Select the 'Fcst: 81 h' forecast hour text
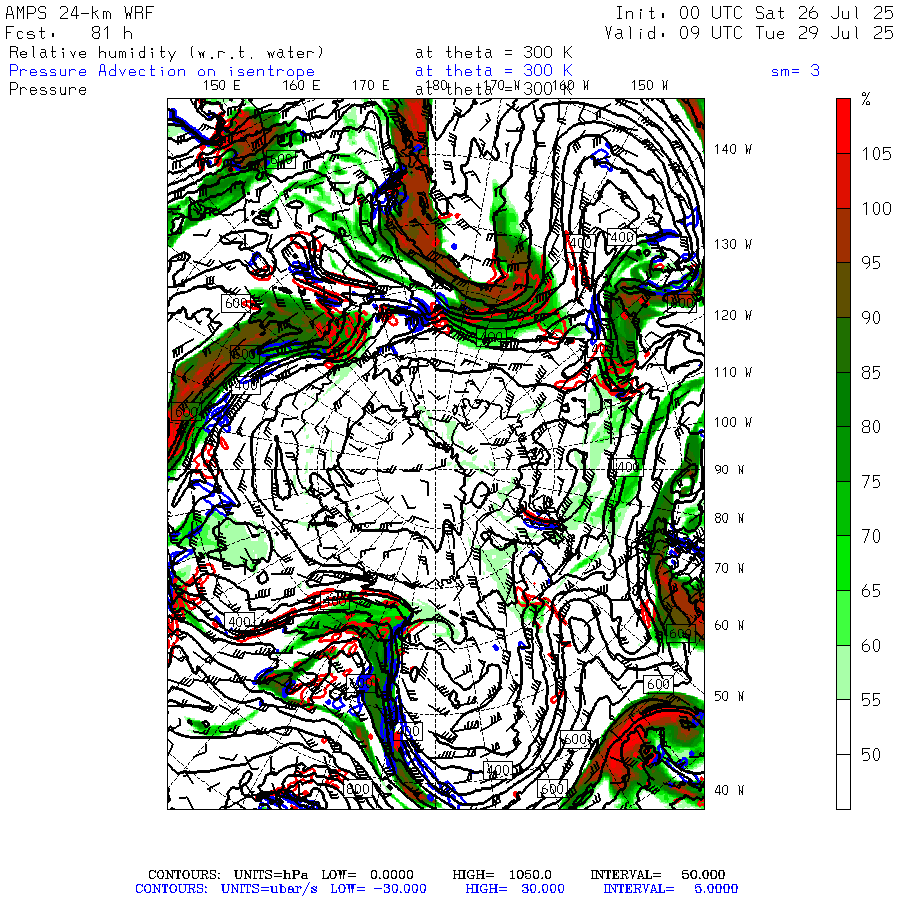The height and width of the screenshot is (900, 900). pos(69,33)
